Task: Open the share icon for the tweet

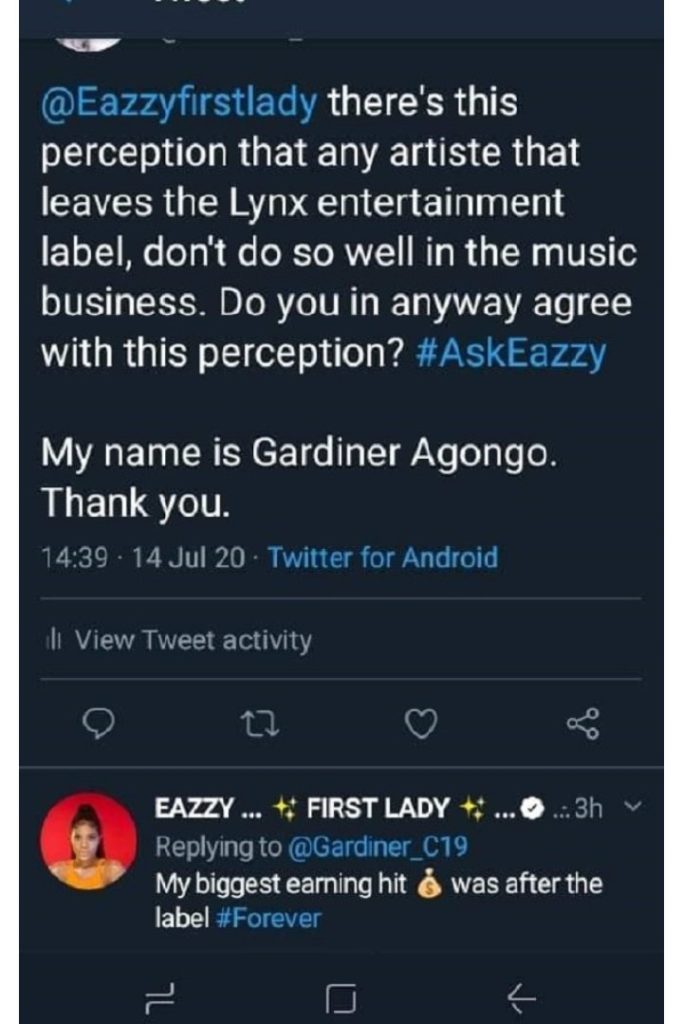Action: pos(582,724)
